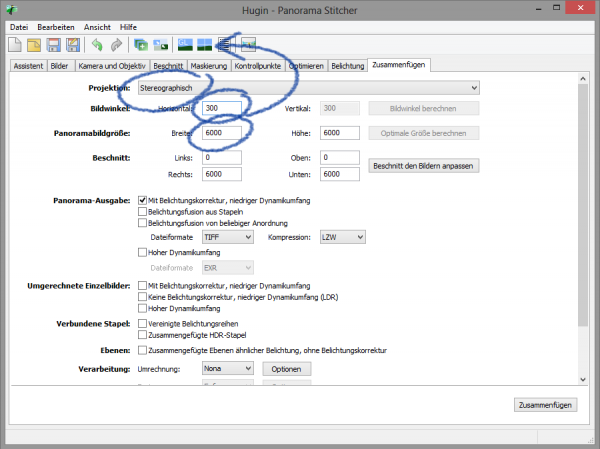Check Mit Belichtungskorrektur under Umgerechnete Einzelbilder
Image resolution: width=600 pixels, height=449 pixels.
[x=142, y=286]
